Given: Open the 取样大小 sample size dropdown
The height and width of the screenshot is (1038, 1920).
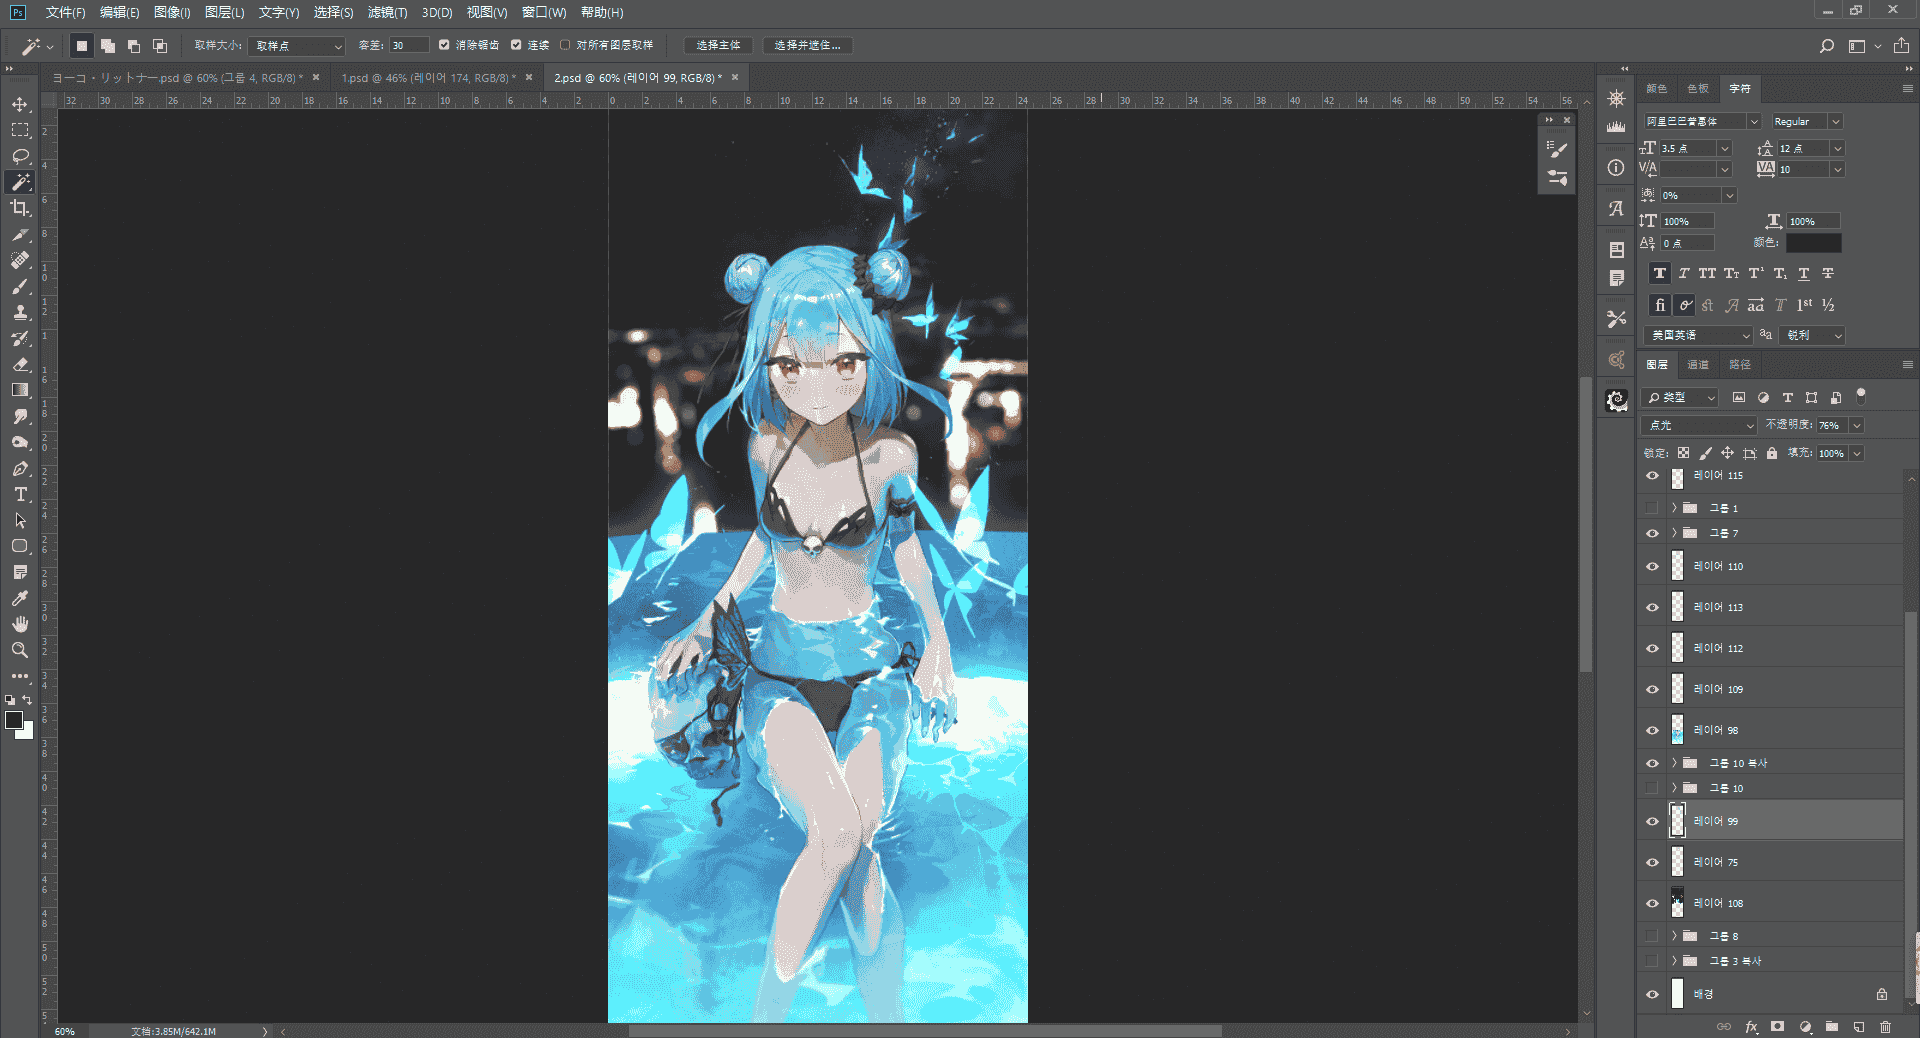Looking at the screenshot, I should pyautogui.click(x=297, y=45).
